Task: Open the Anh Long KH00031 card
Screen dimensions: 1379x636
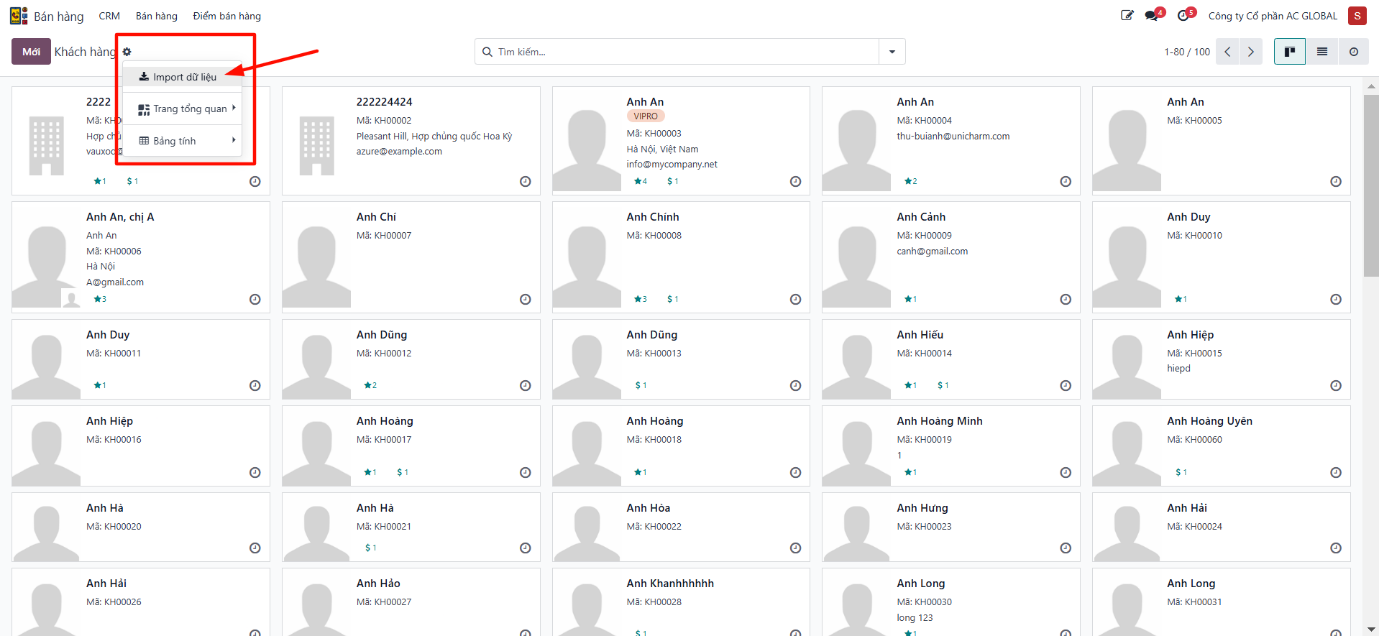Action: [1221, 602]
